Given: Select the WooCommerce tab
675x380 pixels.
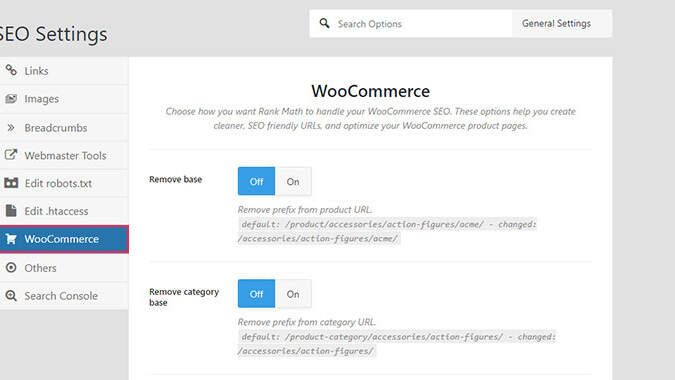Looking at the screenshot, I should pyautogui.click(x=64, y=239).
